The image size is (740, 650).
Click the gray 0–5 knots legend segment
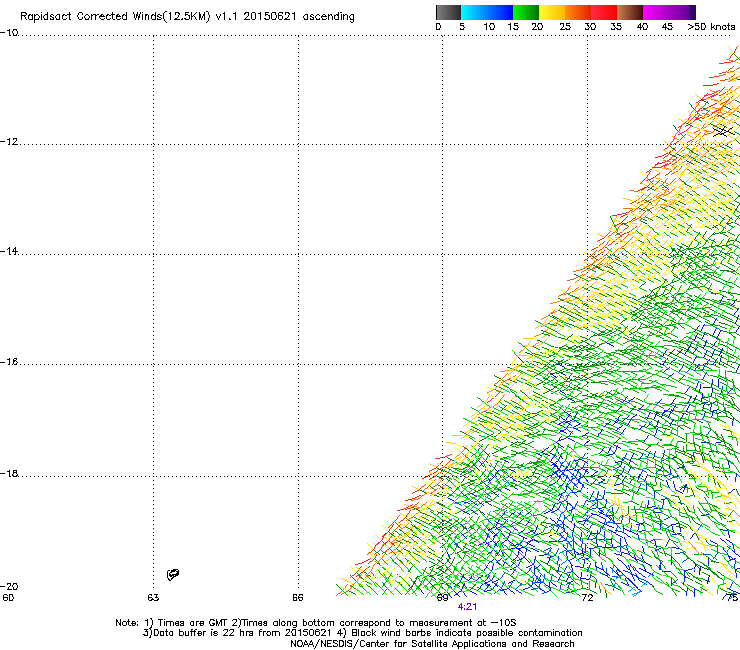click(448, 12)
